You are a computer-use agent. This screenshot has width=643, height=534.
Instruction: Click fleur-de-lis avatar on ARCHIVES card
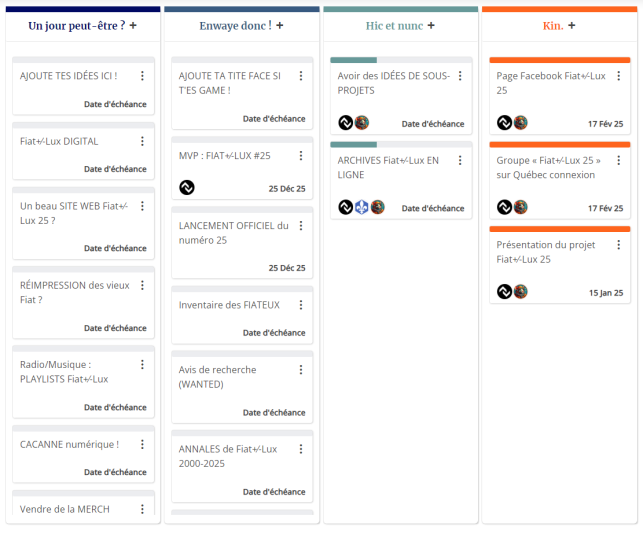click(362, 207)
